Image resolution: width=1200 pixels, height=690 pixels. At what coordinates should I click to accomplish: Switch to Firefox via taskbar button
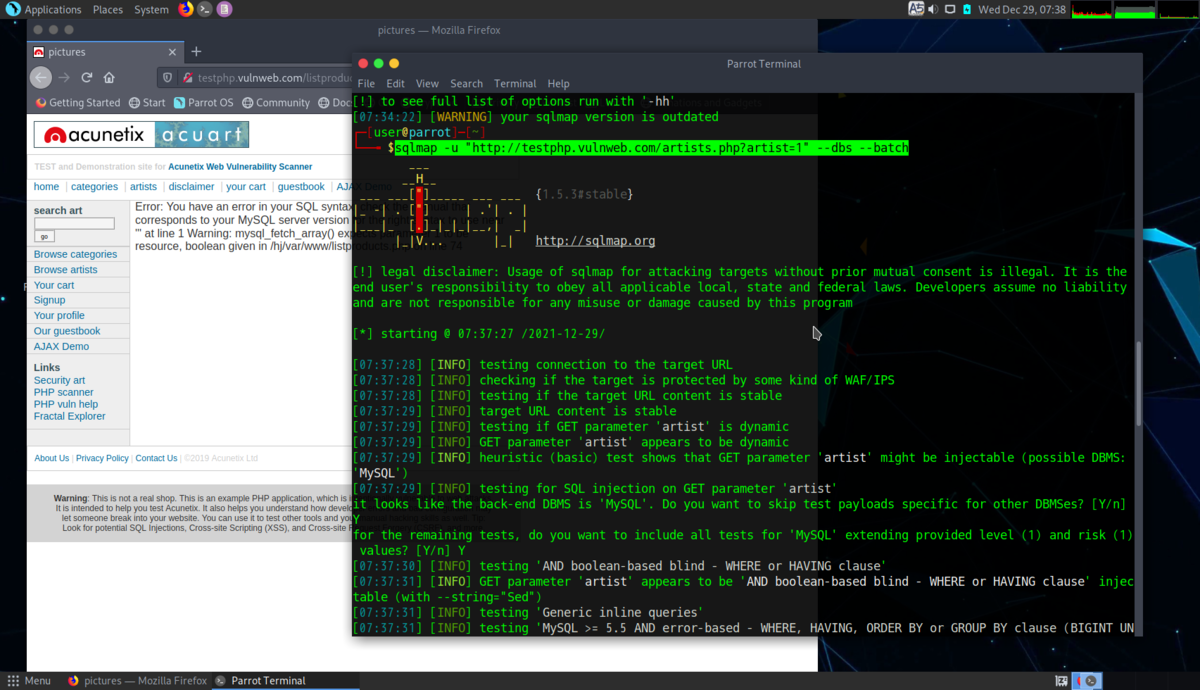click(x=137, y=680)
